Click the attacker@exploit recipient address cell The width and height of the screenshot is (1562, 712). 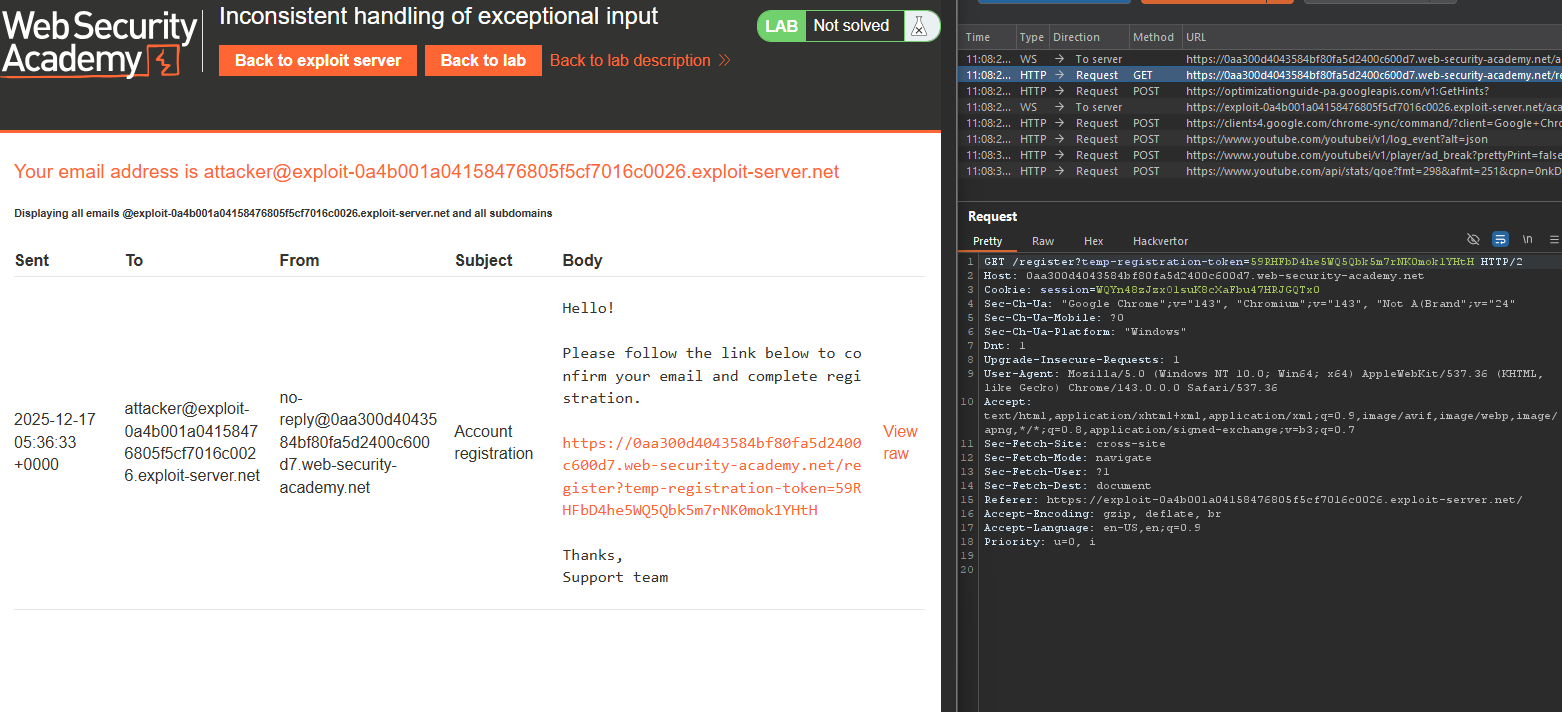192,442
